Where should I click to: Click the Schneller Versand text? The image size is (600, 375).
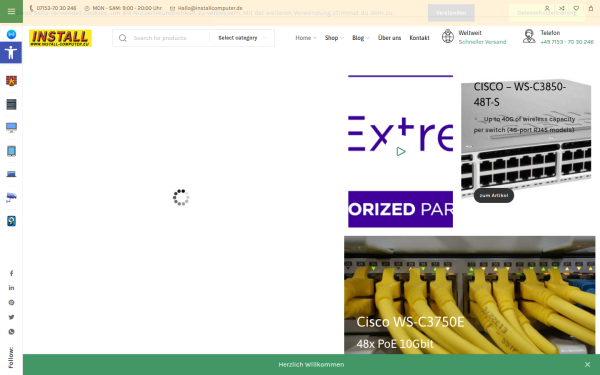(x=482, y=42)
